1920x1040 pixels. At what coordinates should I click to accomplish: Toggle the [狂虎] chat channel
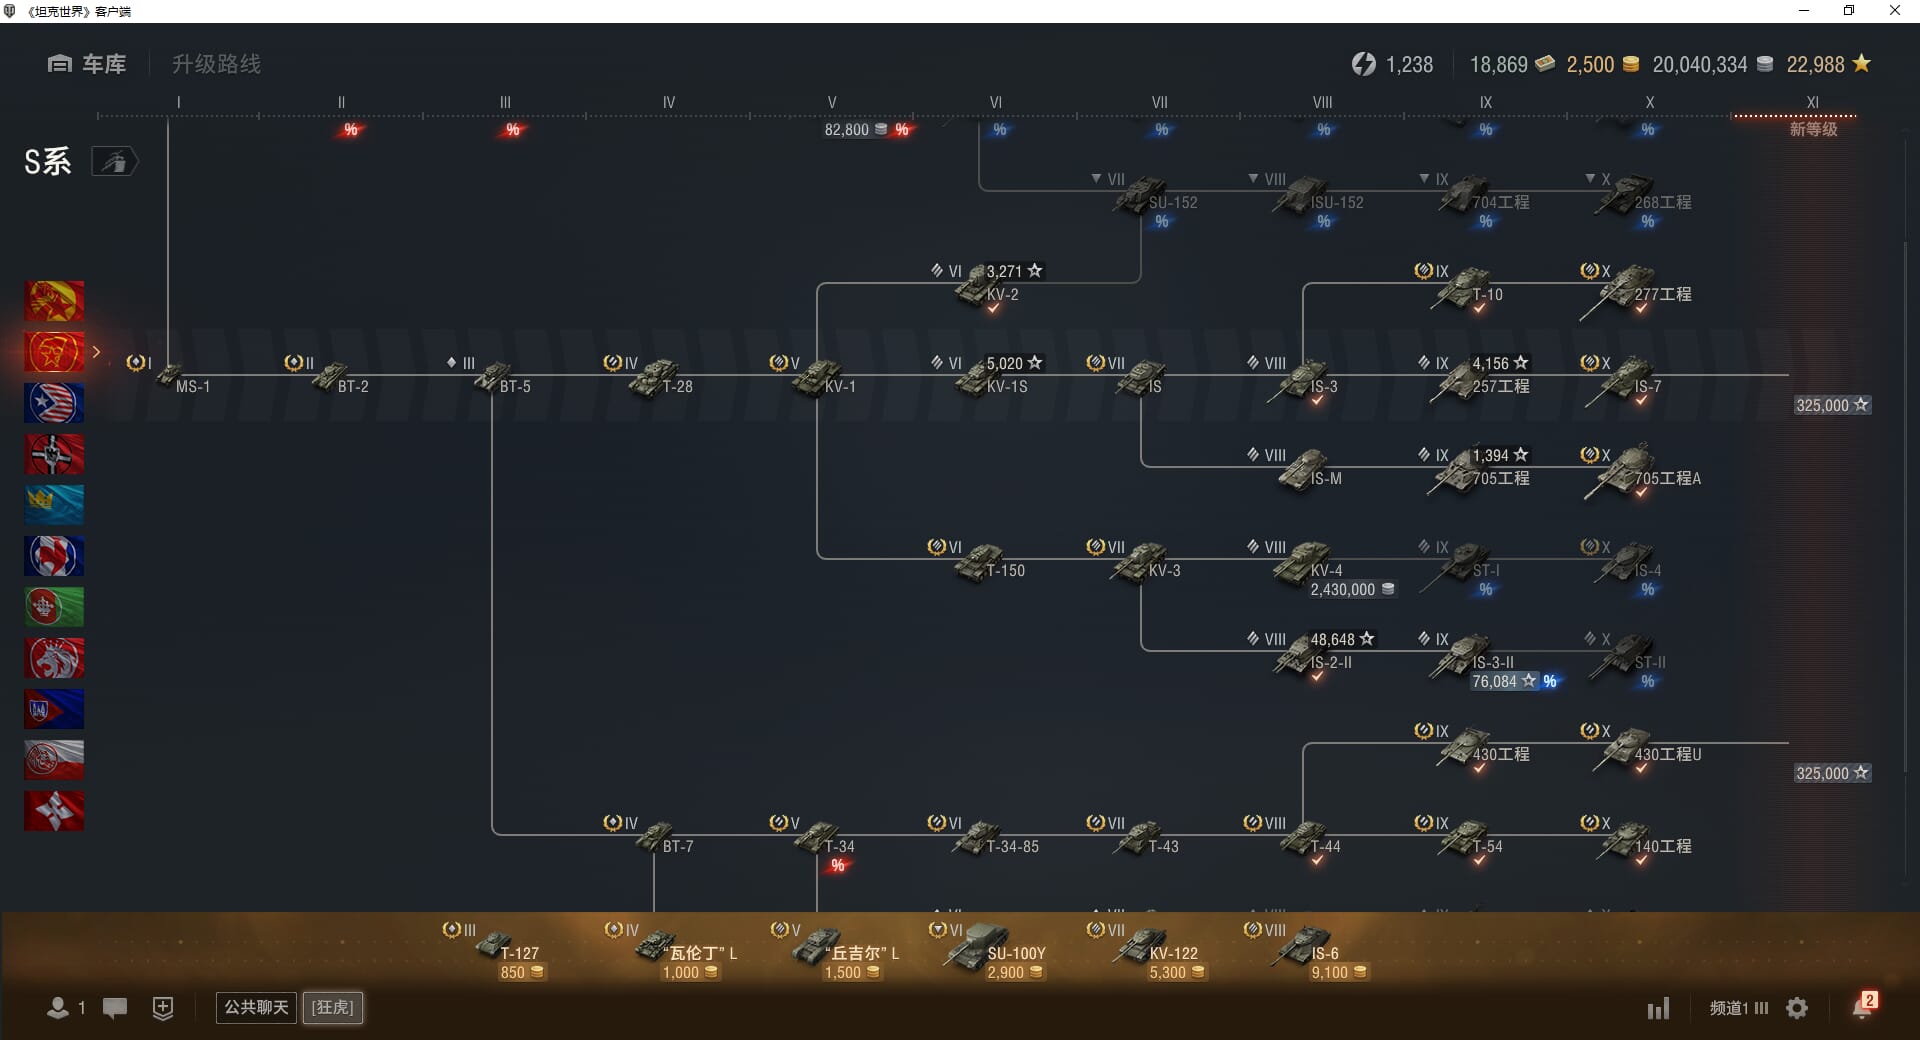333,1007
